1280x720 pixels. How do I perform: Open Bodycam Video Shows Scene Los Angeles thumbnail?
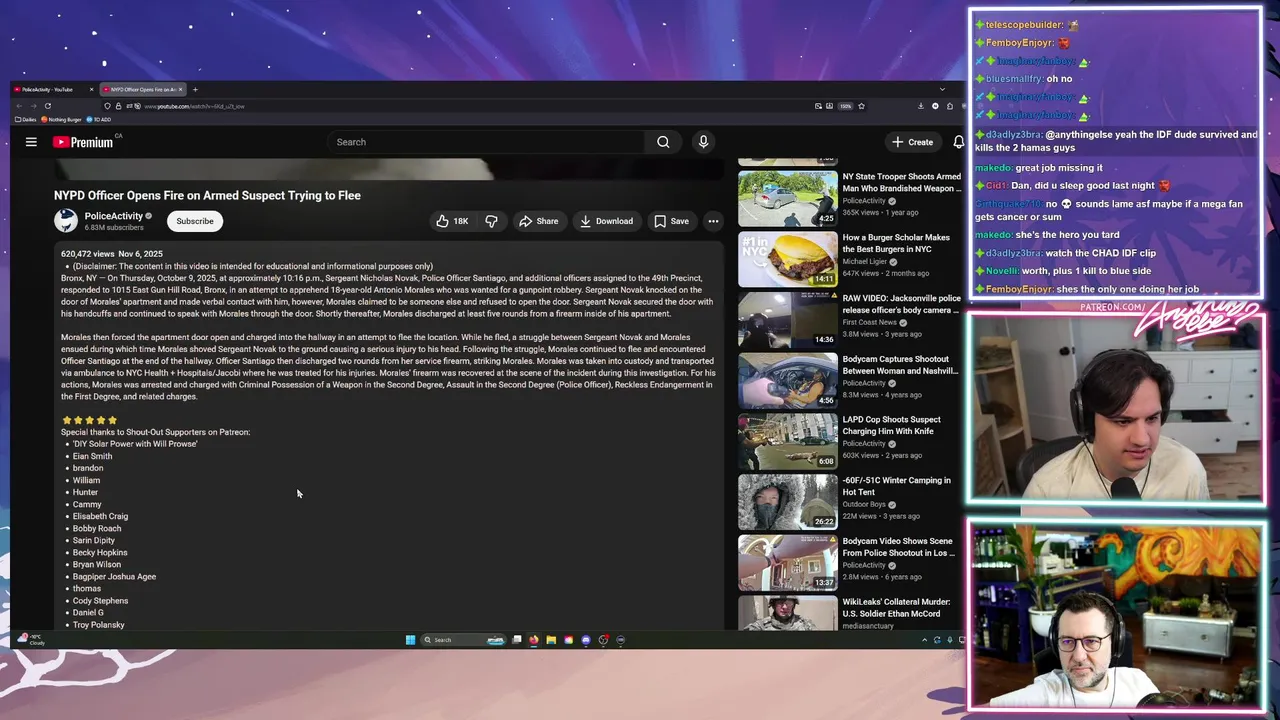788,562
